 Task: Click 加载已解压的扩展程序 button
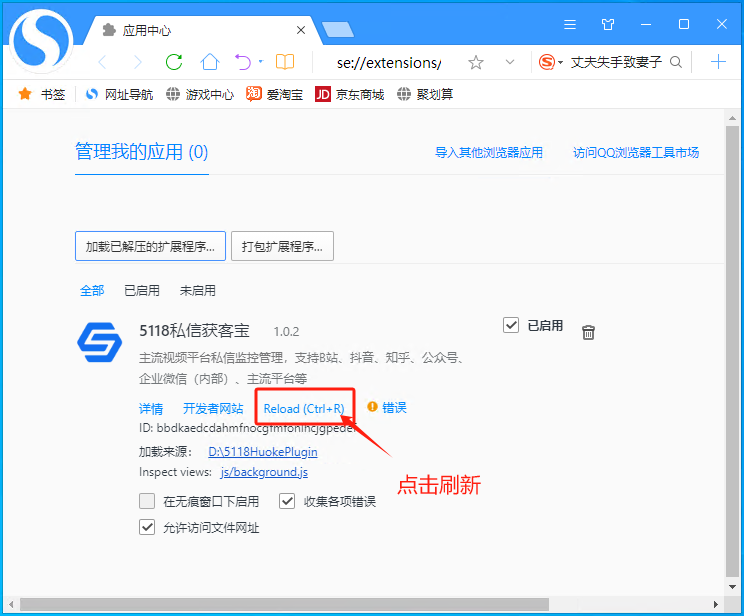coord(150,246)
